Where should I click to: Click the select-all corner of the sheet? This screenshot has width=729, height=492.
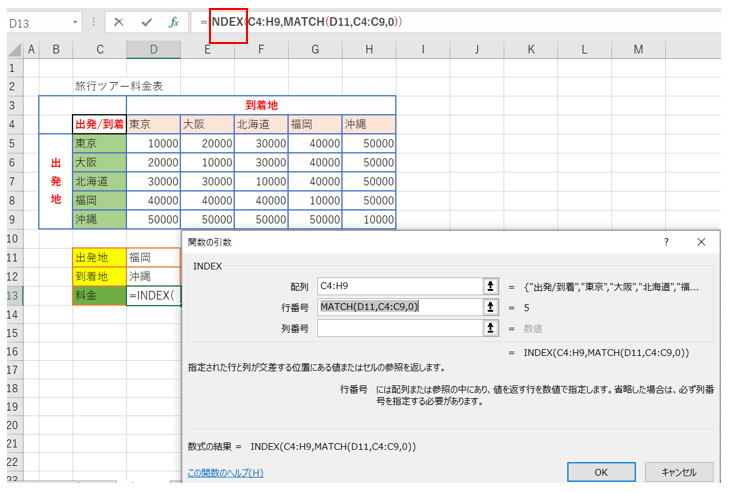14,49
